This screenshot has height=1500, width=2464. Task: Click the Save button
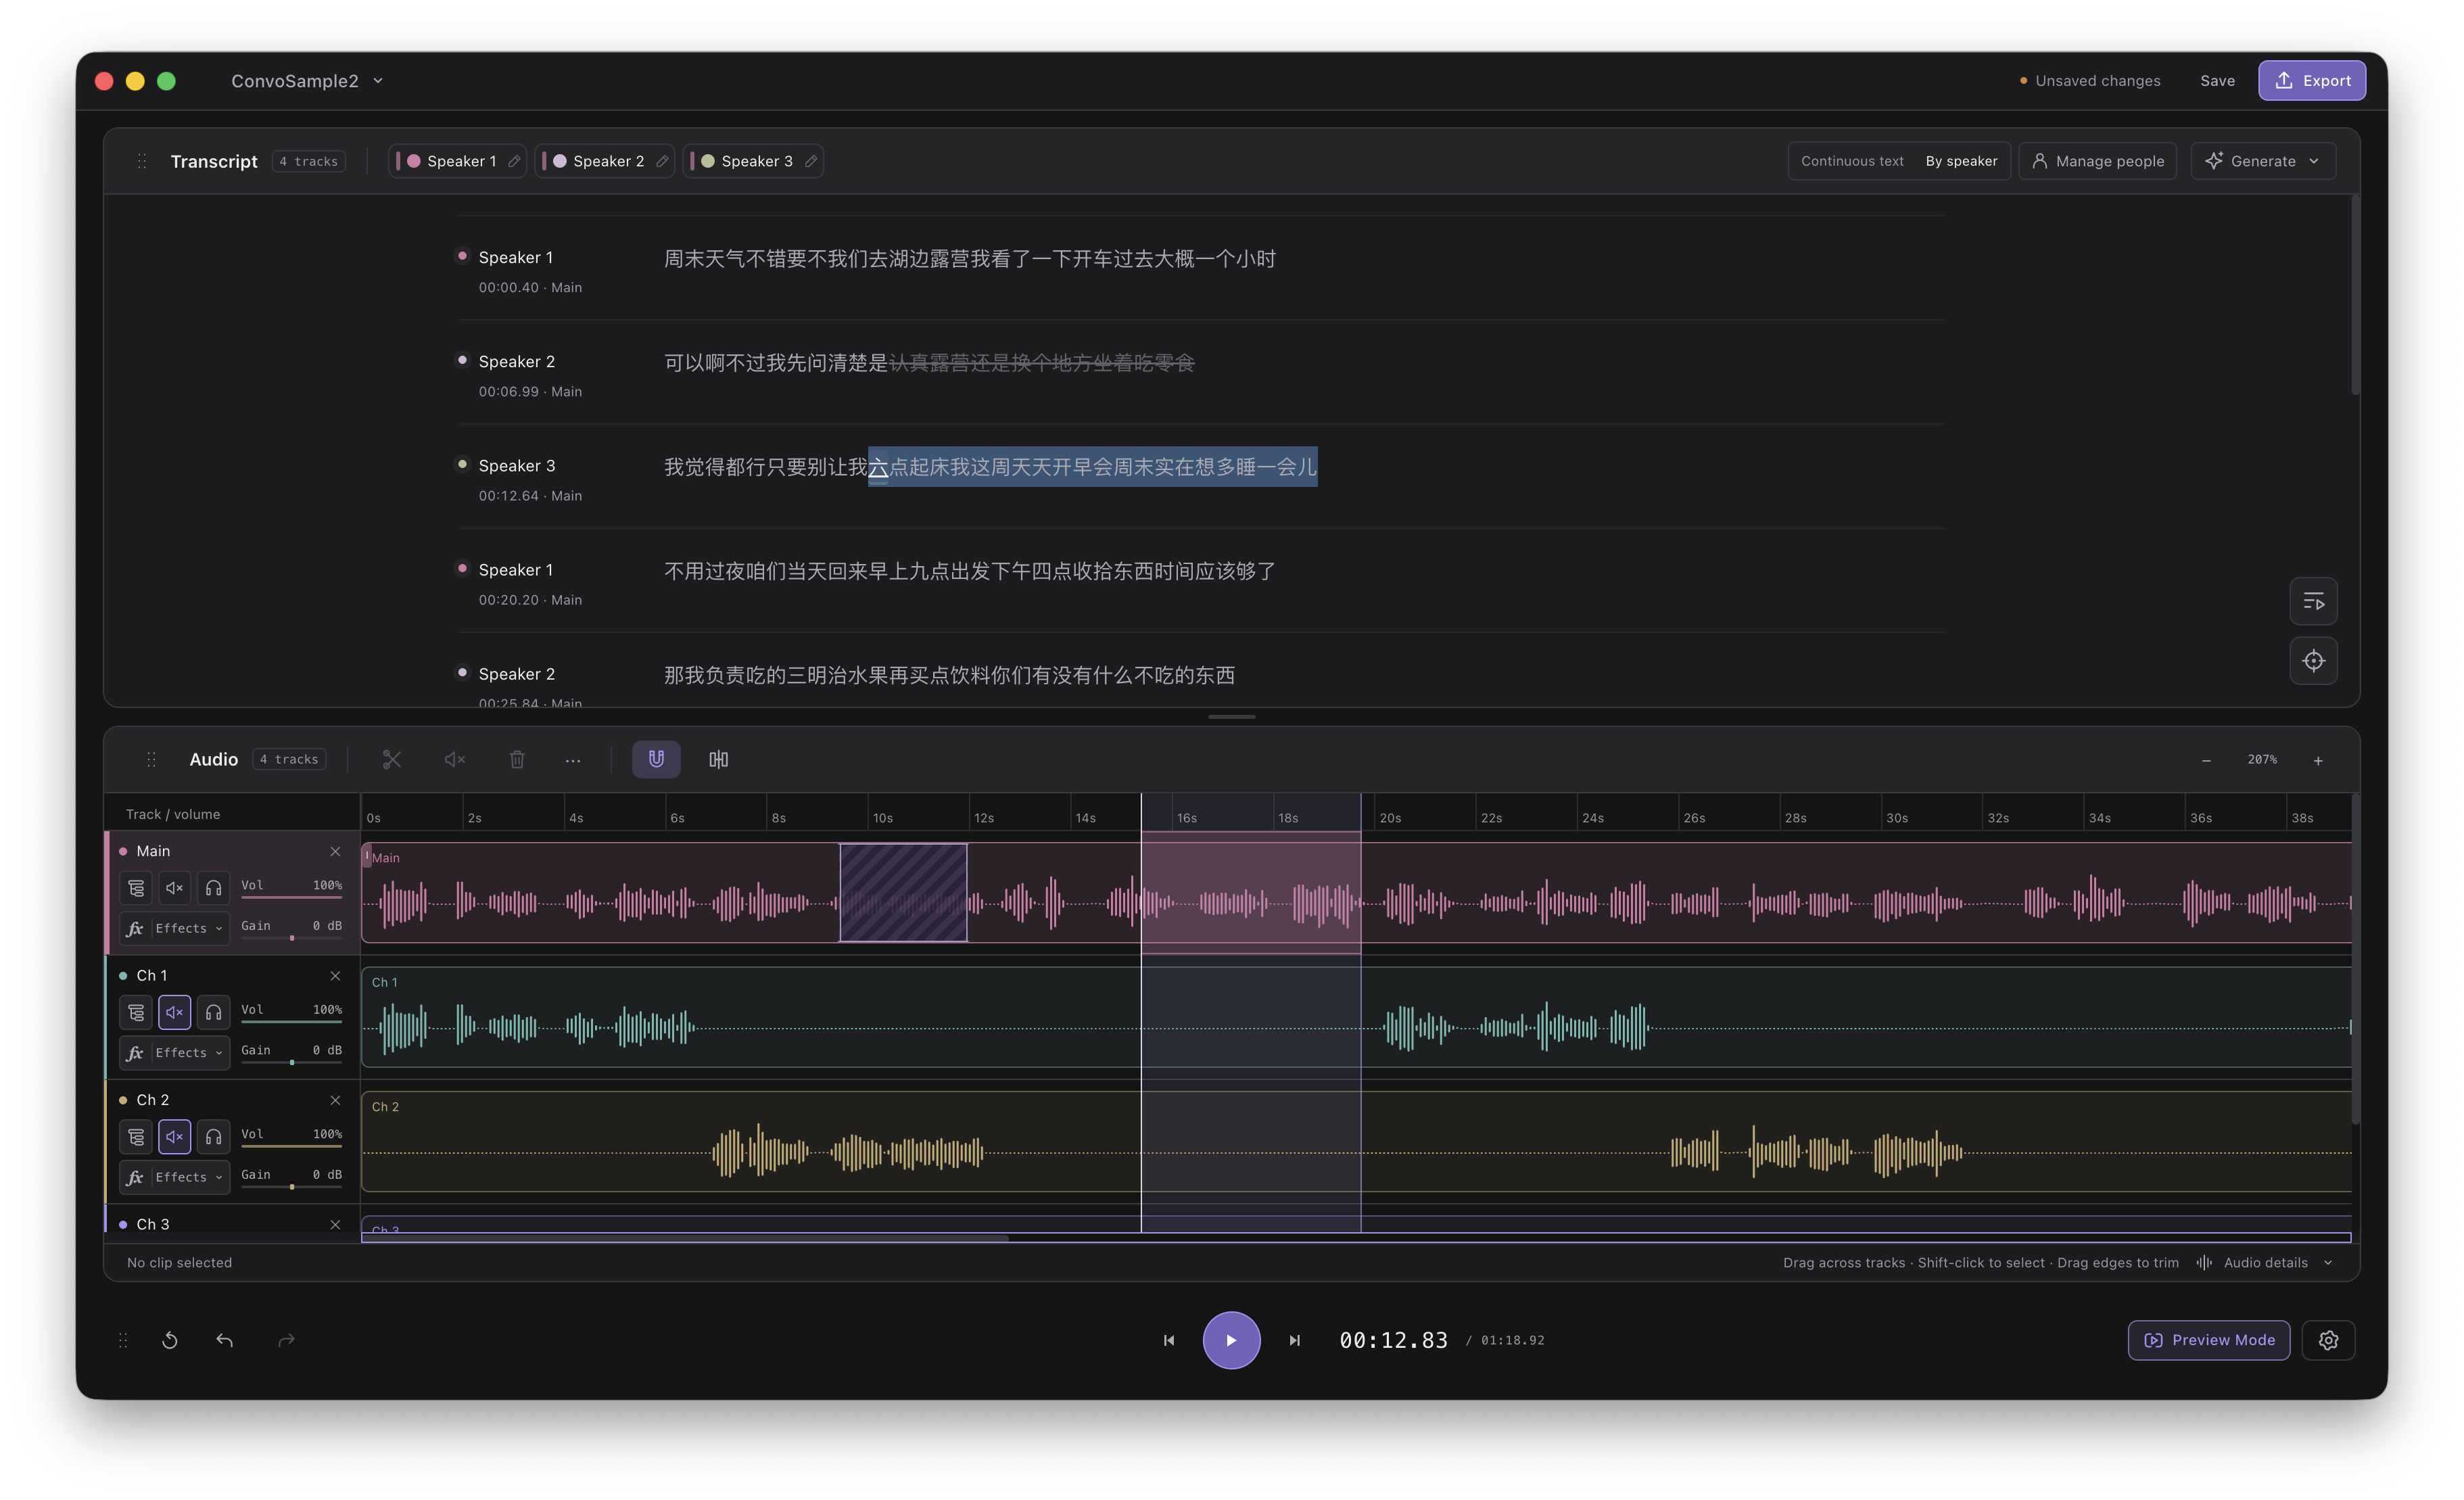(x=2217, y=81)
